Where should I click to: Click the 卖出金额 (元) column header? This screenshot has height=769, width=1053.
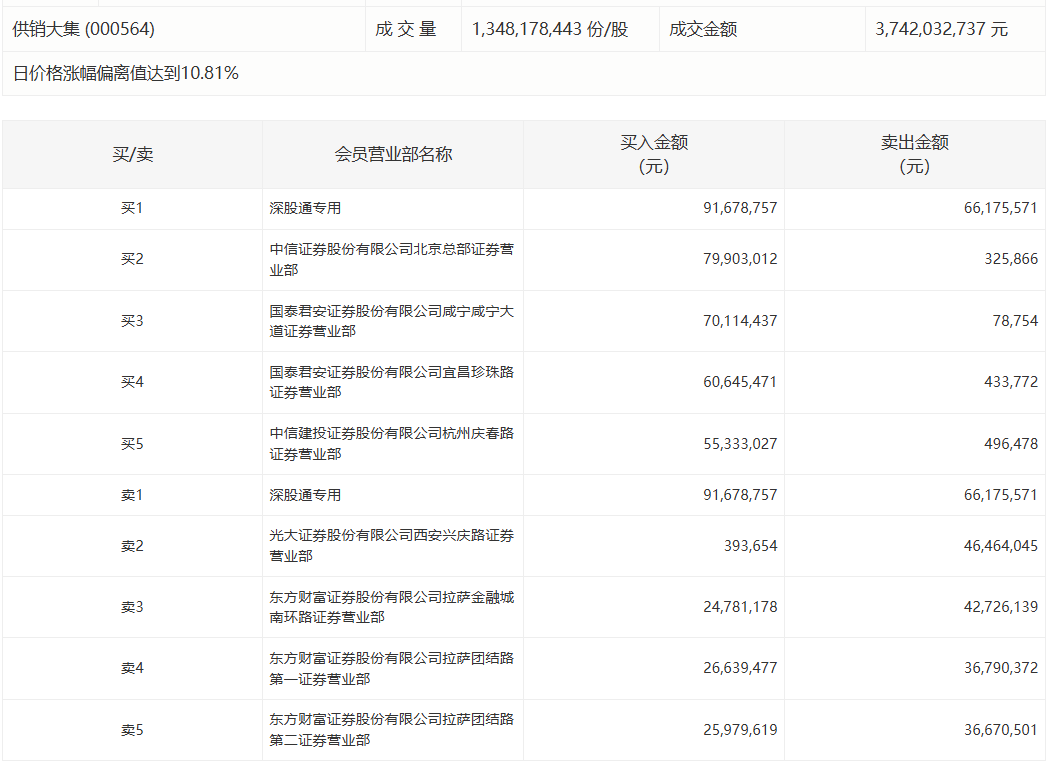pos(914,155)
